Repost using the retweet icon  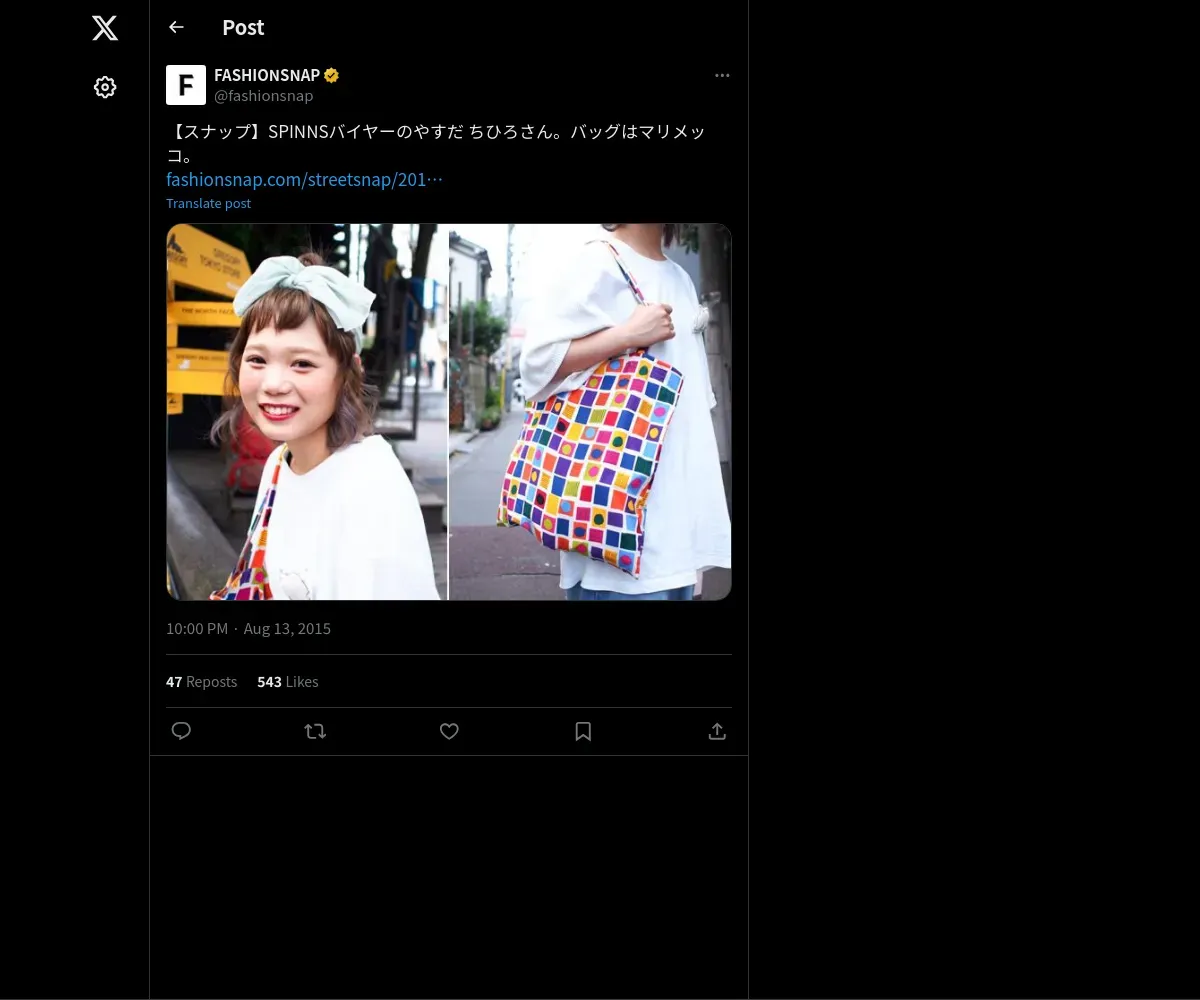(x=315, y=731)
